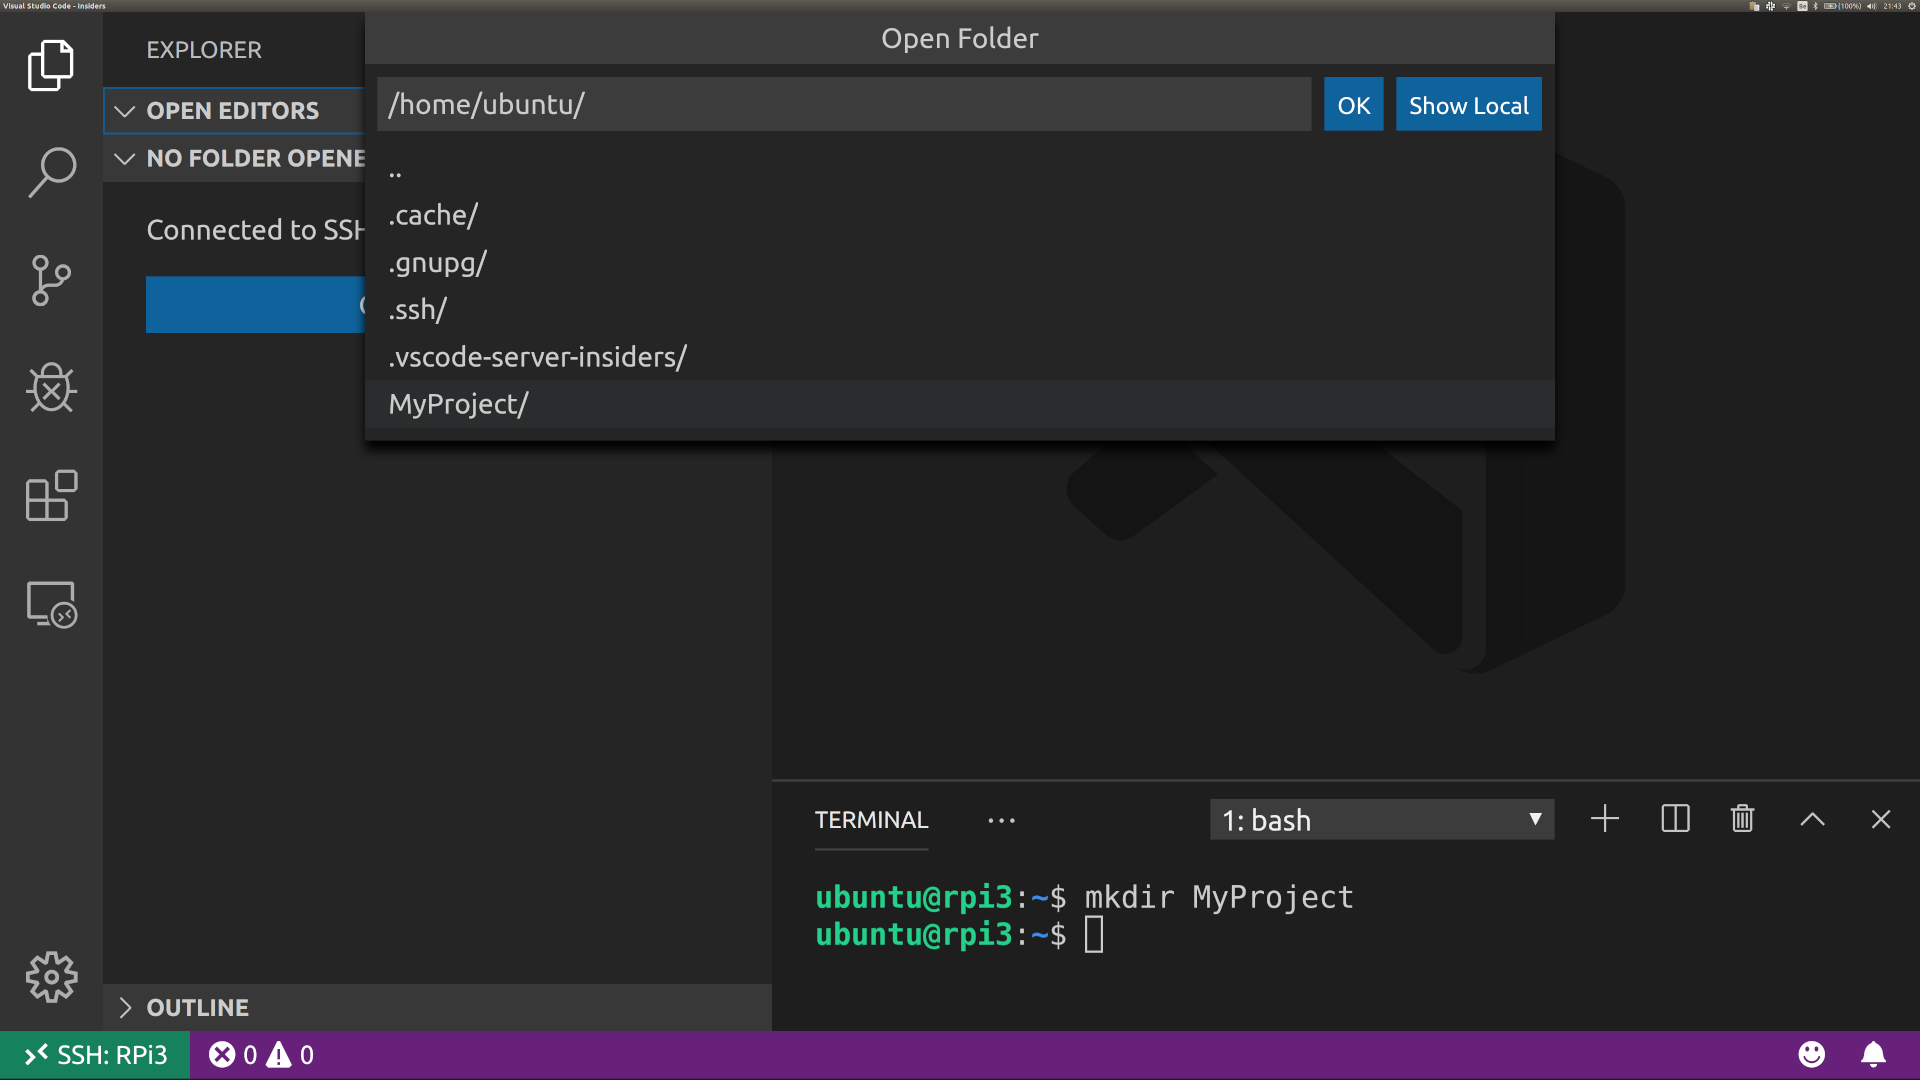Switch to bash terminal session 1
This screenshot has height=1080, width=1920.
1378,819
